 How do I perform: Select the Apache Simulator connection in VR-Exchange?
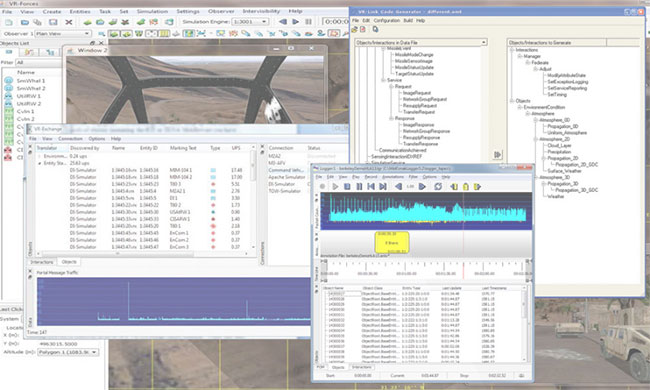[x=287, y=177]
